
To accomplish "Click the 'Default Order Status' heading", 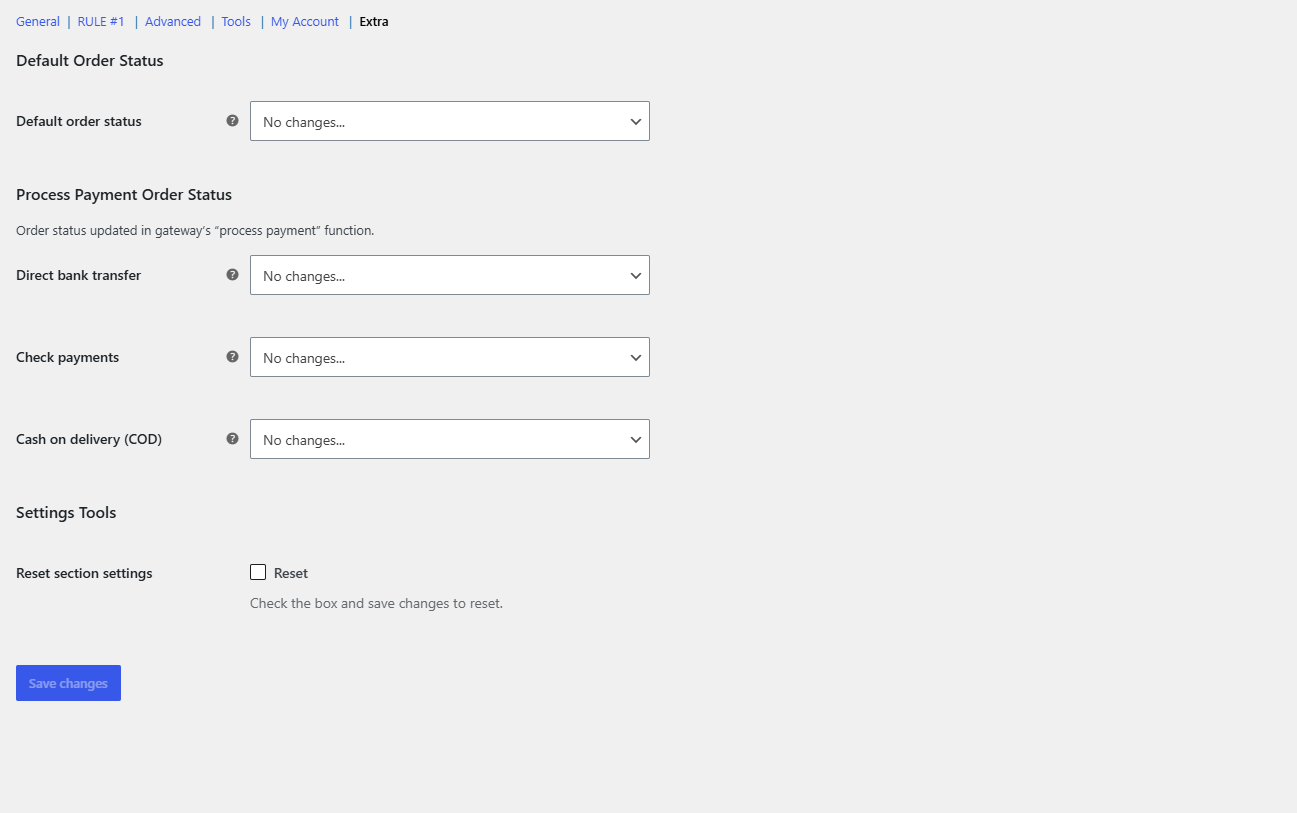I will tap(90, 61).
